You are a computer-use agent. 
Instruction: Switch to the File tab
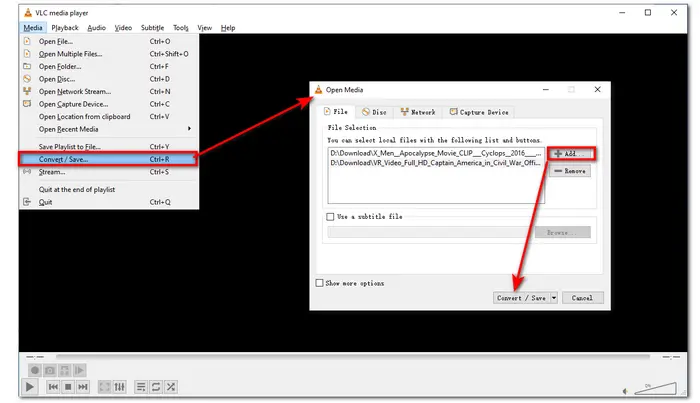(336, 112)
